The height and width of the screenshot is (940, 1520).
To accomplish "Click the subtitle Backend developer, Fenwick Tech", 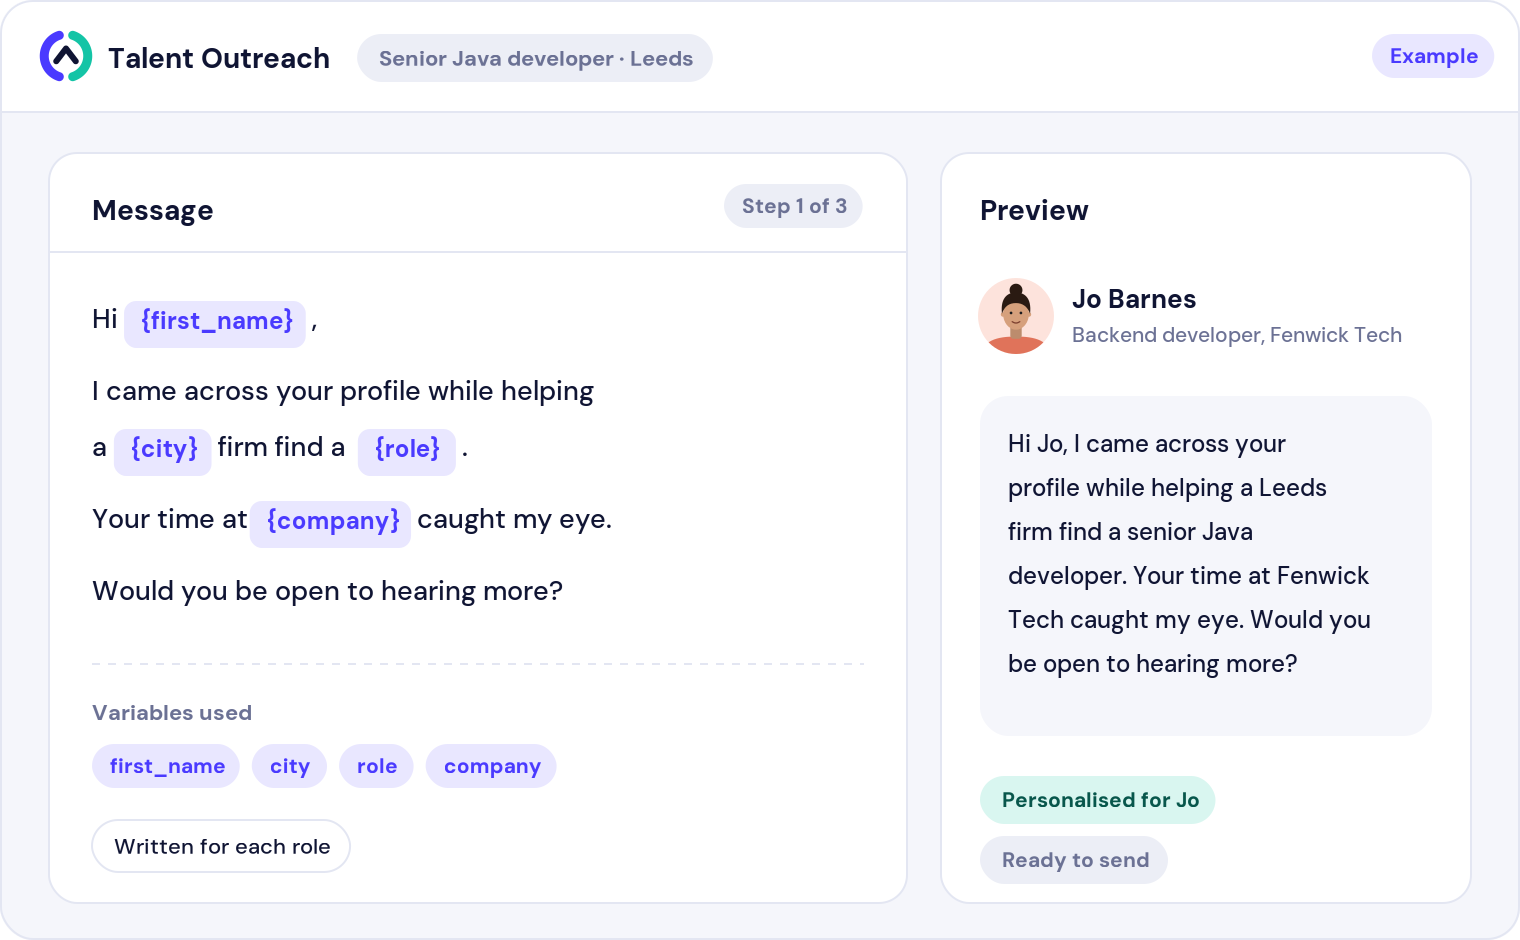I will click(1237, 335).
